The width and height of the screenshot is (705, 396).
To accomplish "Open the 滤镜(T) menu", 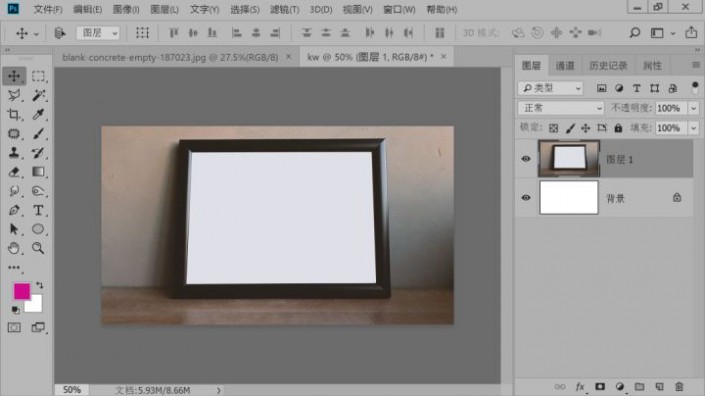I will (284, 9).
